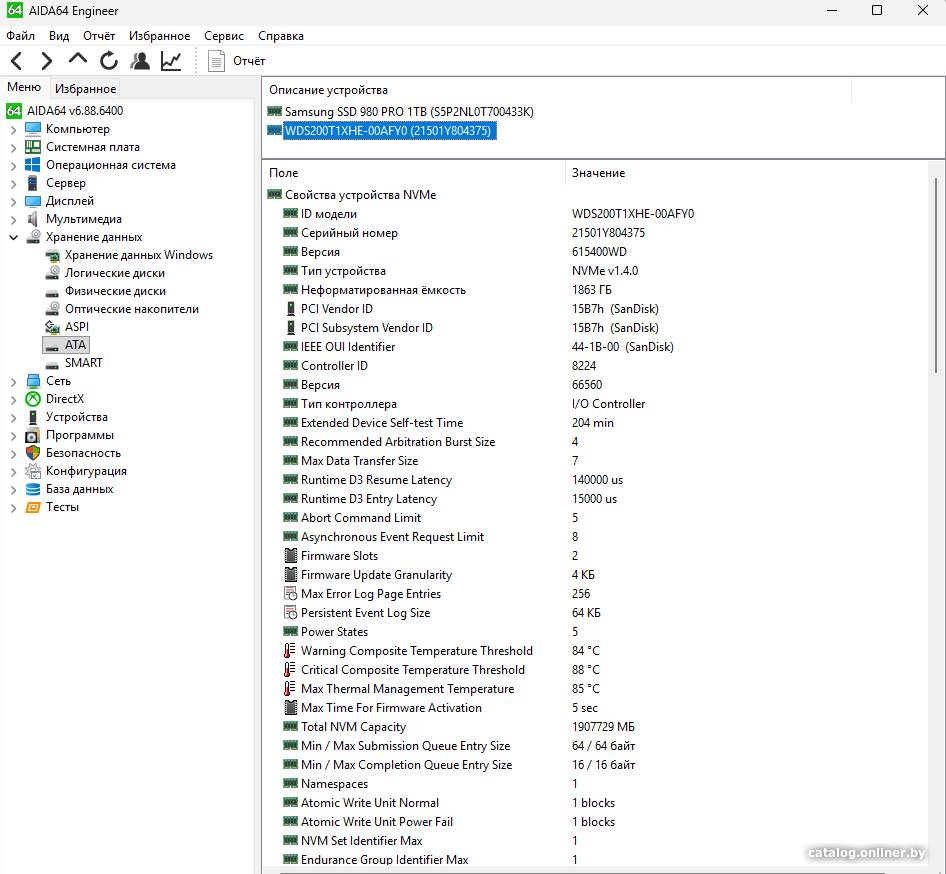This screenshot has width=946, height=874.
Task: Open the Сервис menu
Action: click(x=224, y=36)
